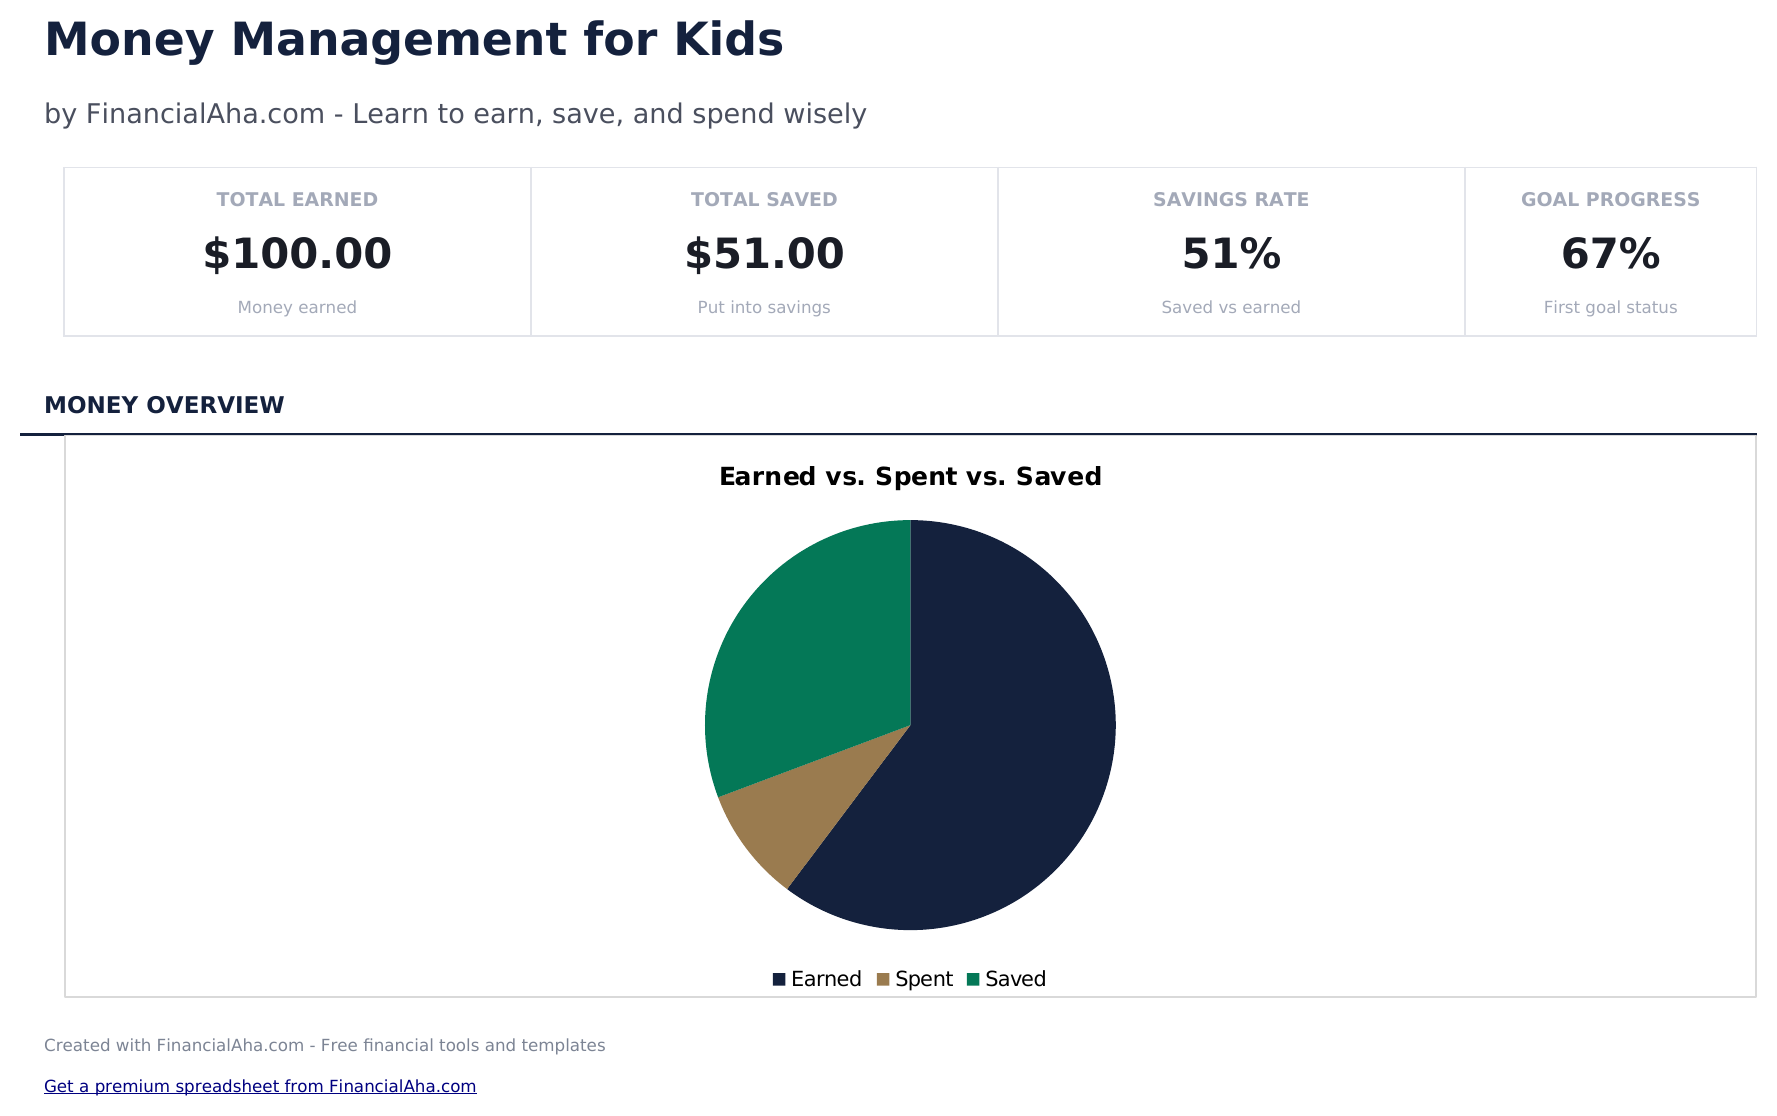Click the Earned legend label text
This screenshot has height=1116, width=1777.
point(826,979)
